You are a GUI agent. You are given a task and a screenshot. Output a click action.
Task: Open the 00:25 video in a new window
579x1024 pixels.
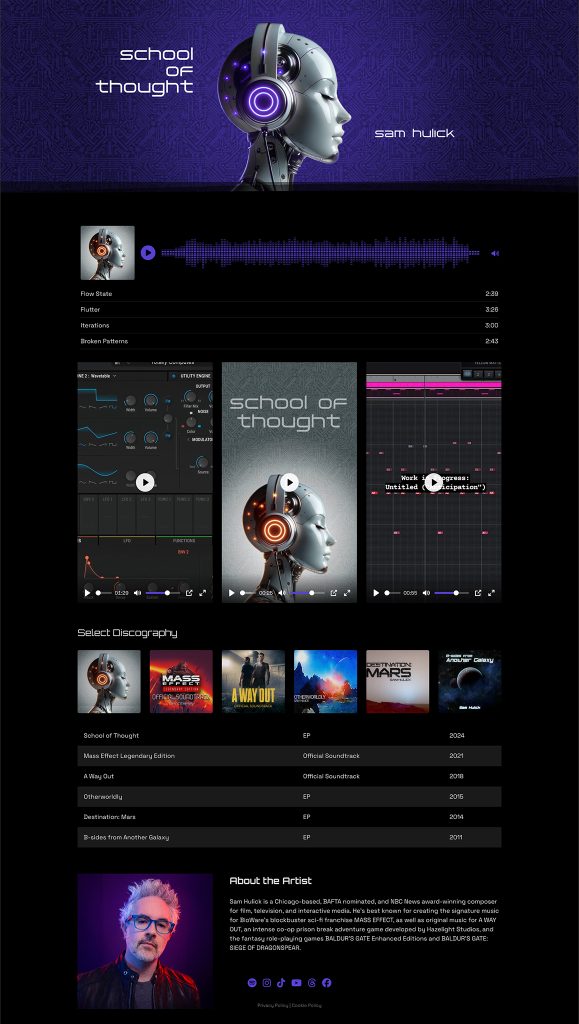[x=334, y=593]
